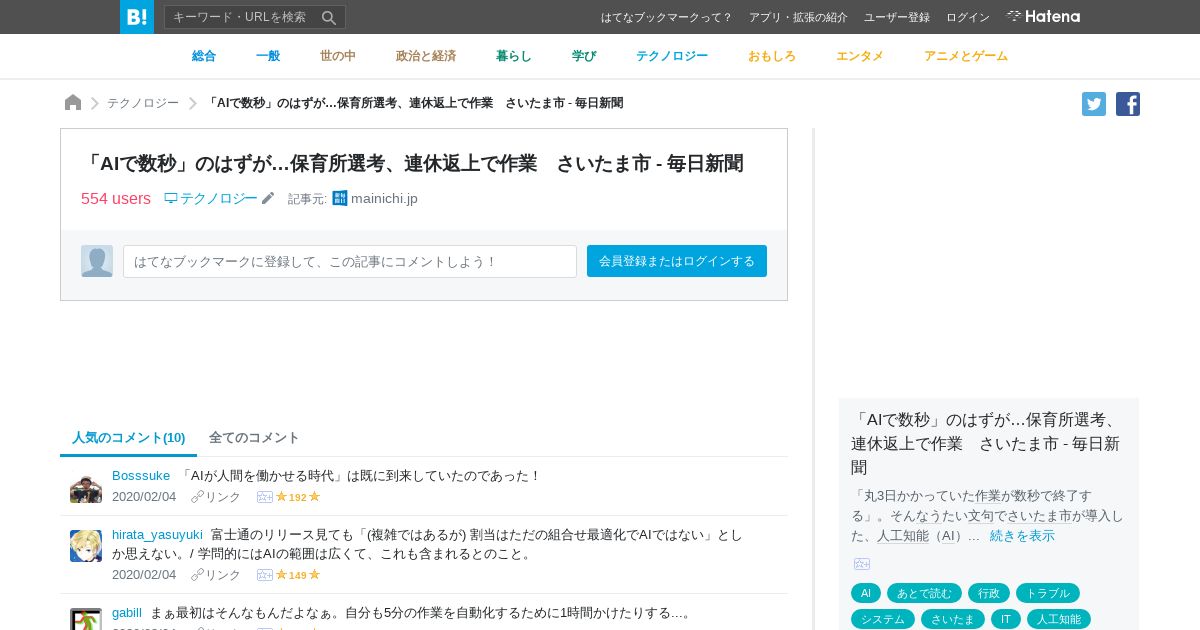This screenshot has width=1200, height=630.
Task: Open gabill's avatar
Action: click(x=86, y=619)
